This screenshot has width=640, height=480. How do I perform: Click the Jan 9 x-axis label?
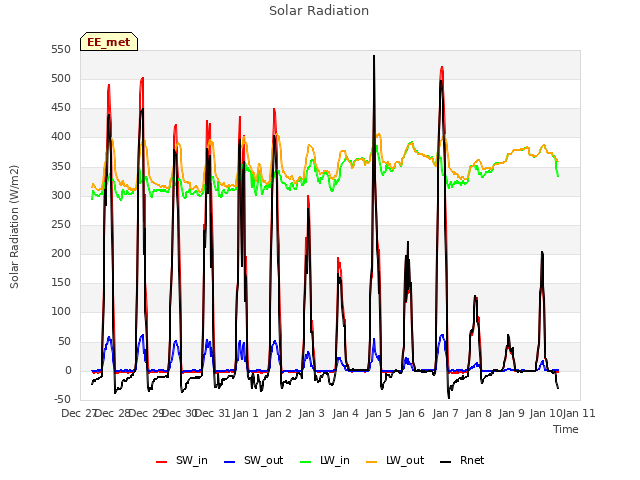[x=511, y=413]
